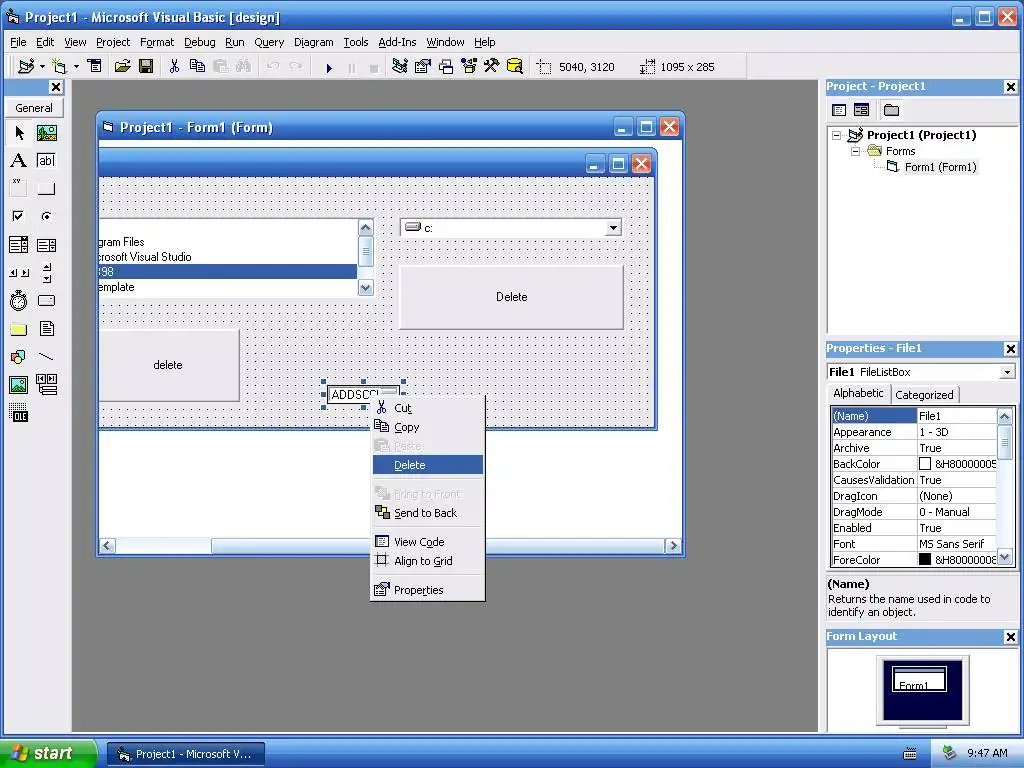Click the Find binoculars toolbar icon
Screen dimensions: 1024x768
click(x=243, y=66)
